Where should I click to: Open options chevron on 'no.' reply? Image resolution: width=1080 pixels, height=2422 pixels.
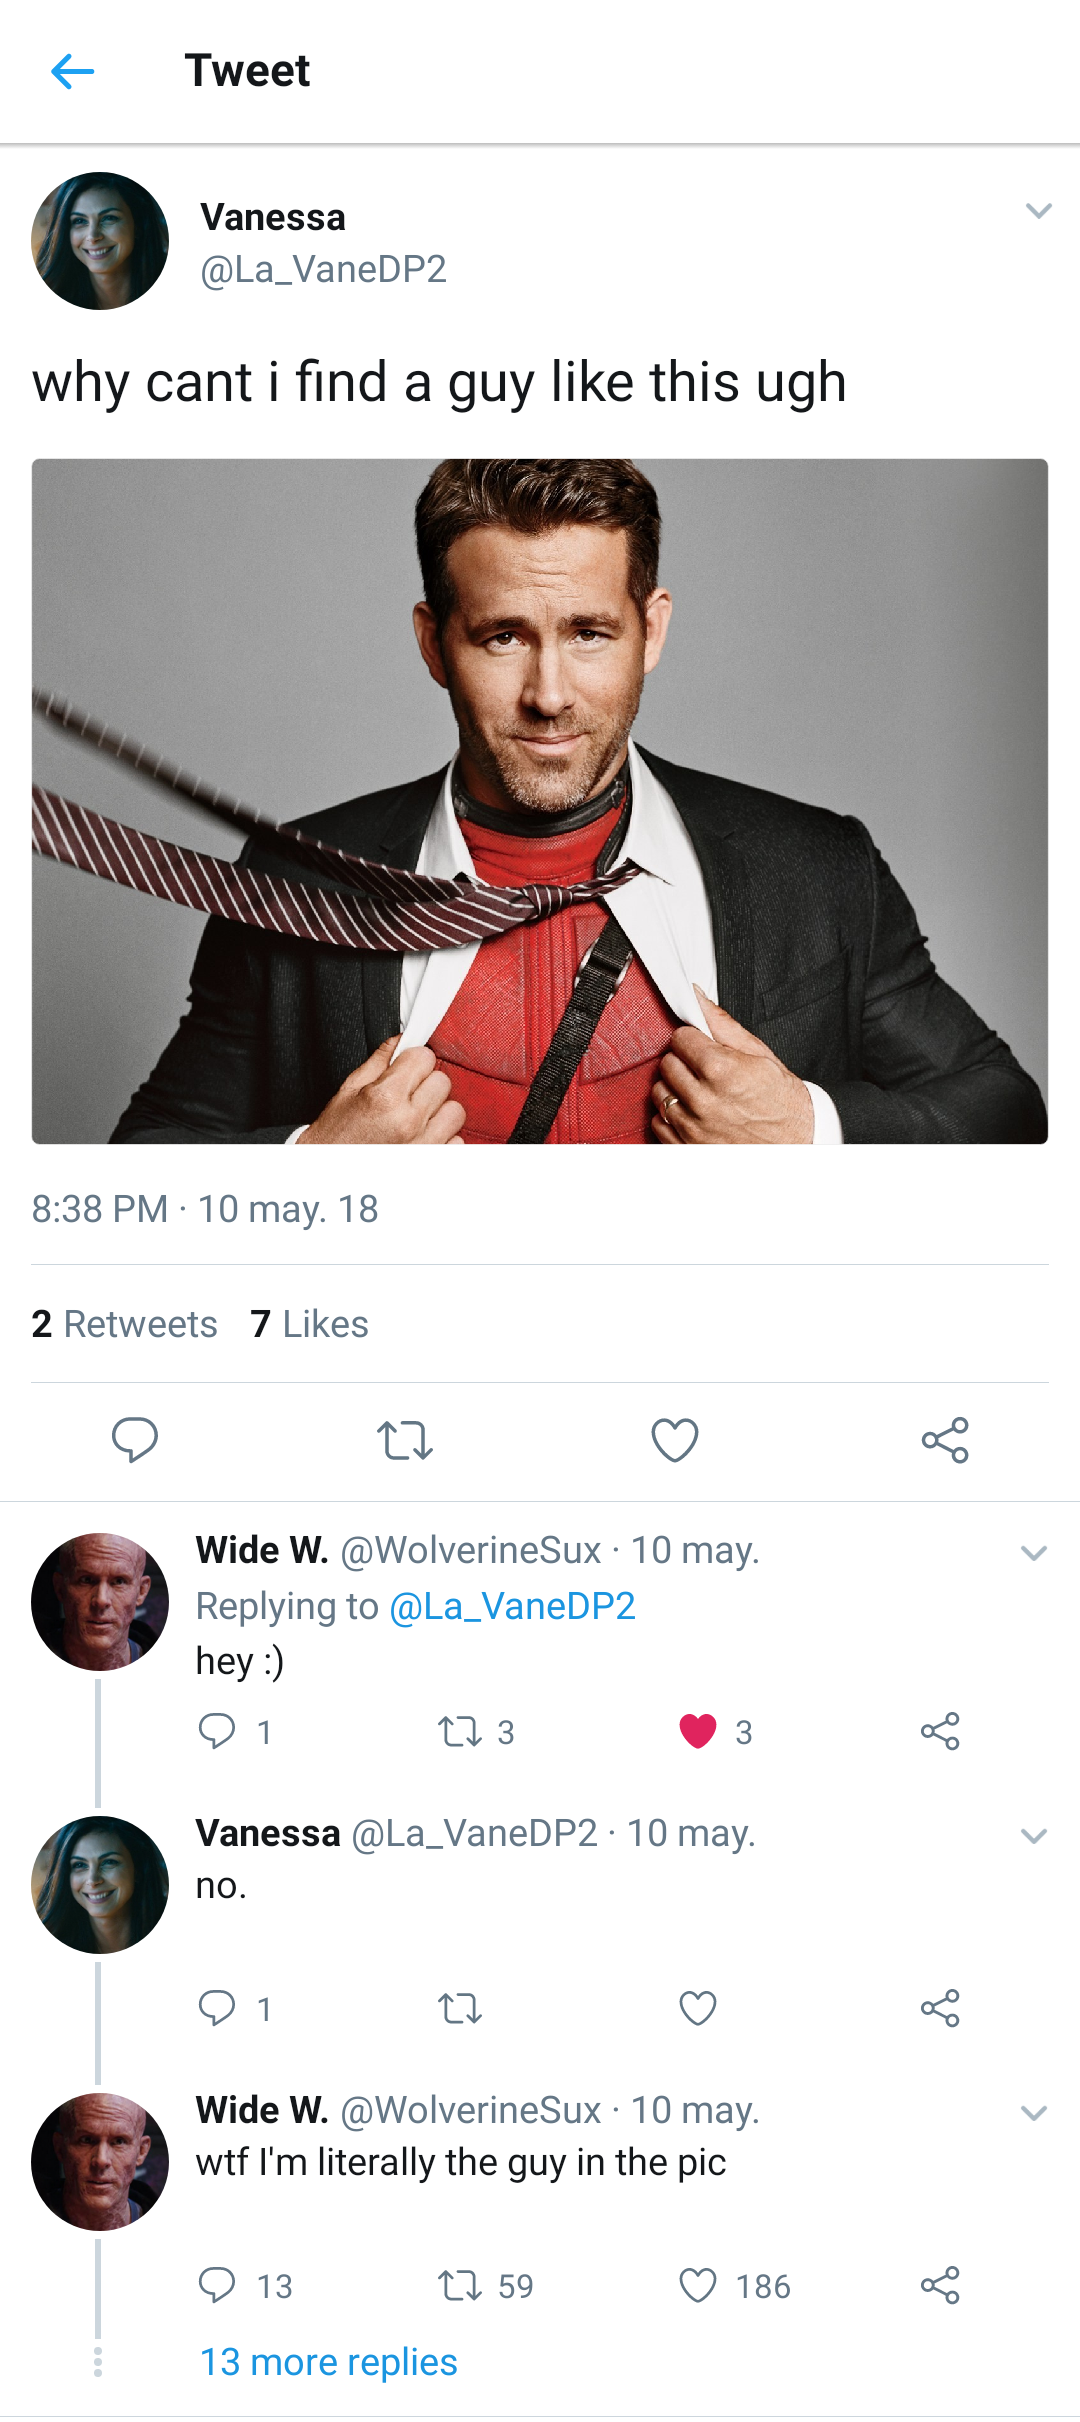[x=1034, y=1836]
